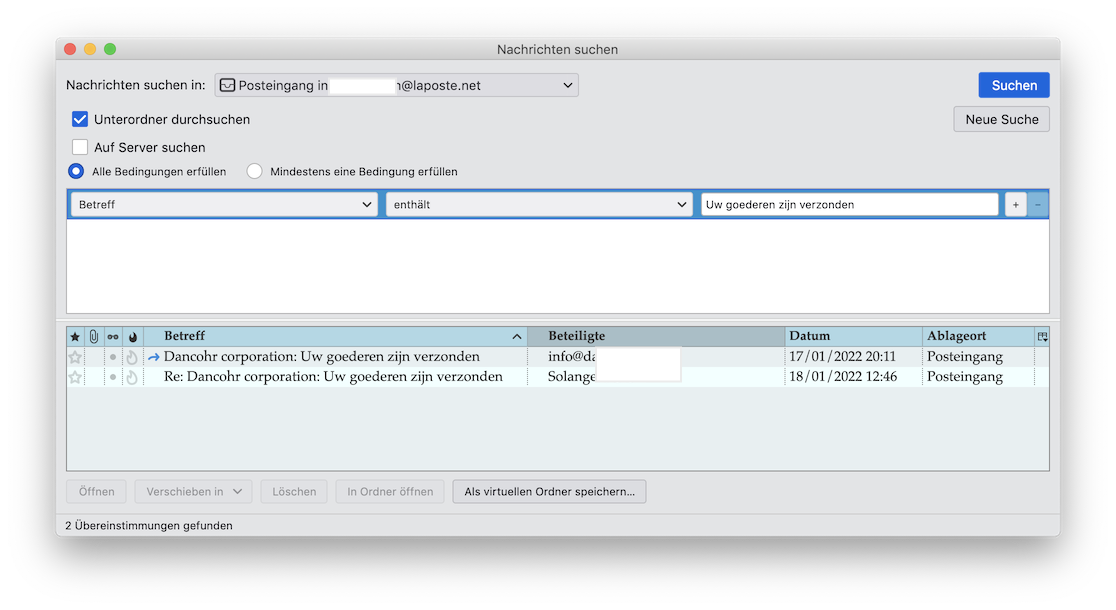Click the inbox icon in folder selector
Viewport: 1116px width, 610px height.
[x=227, y=85]
